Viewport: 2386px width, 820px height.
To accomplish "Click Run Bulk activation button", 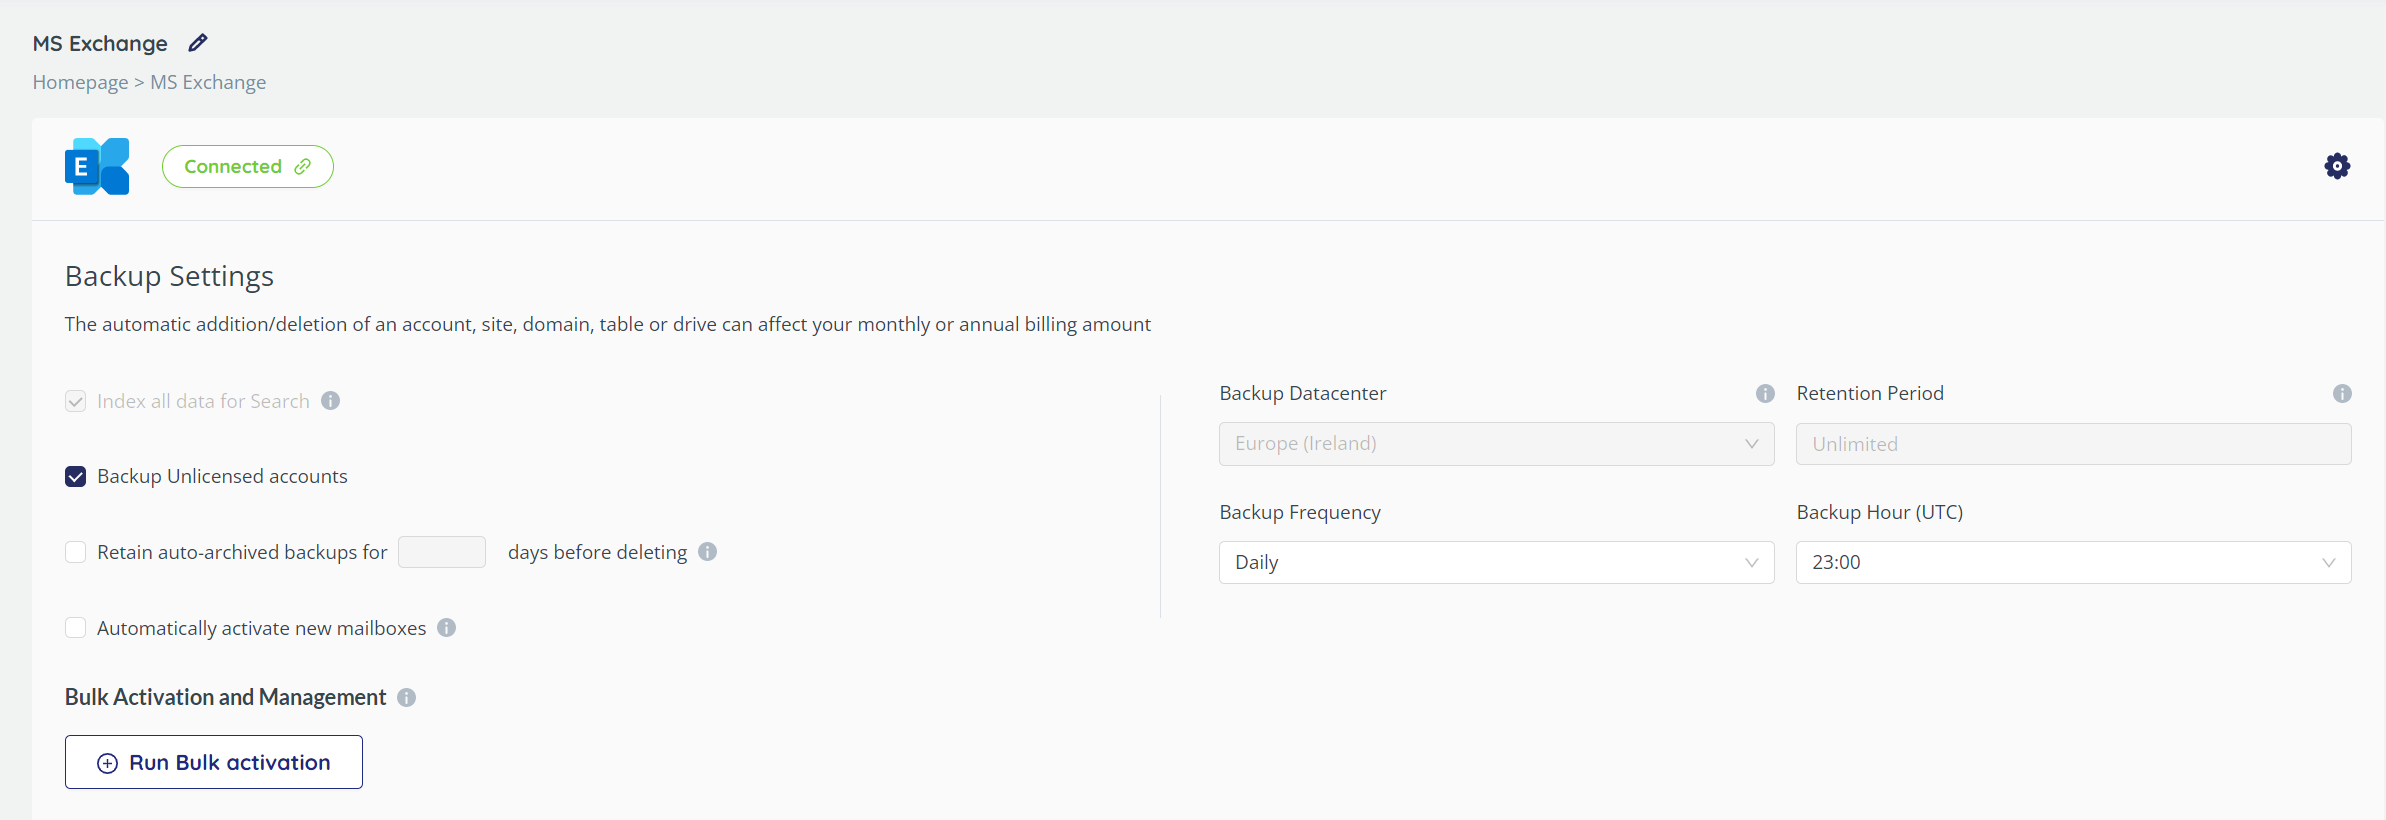I will tap(214, 762).
